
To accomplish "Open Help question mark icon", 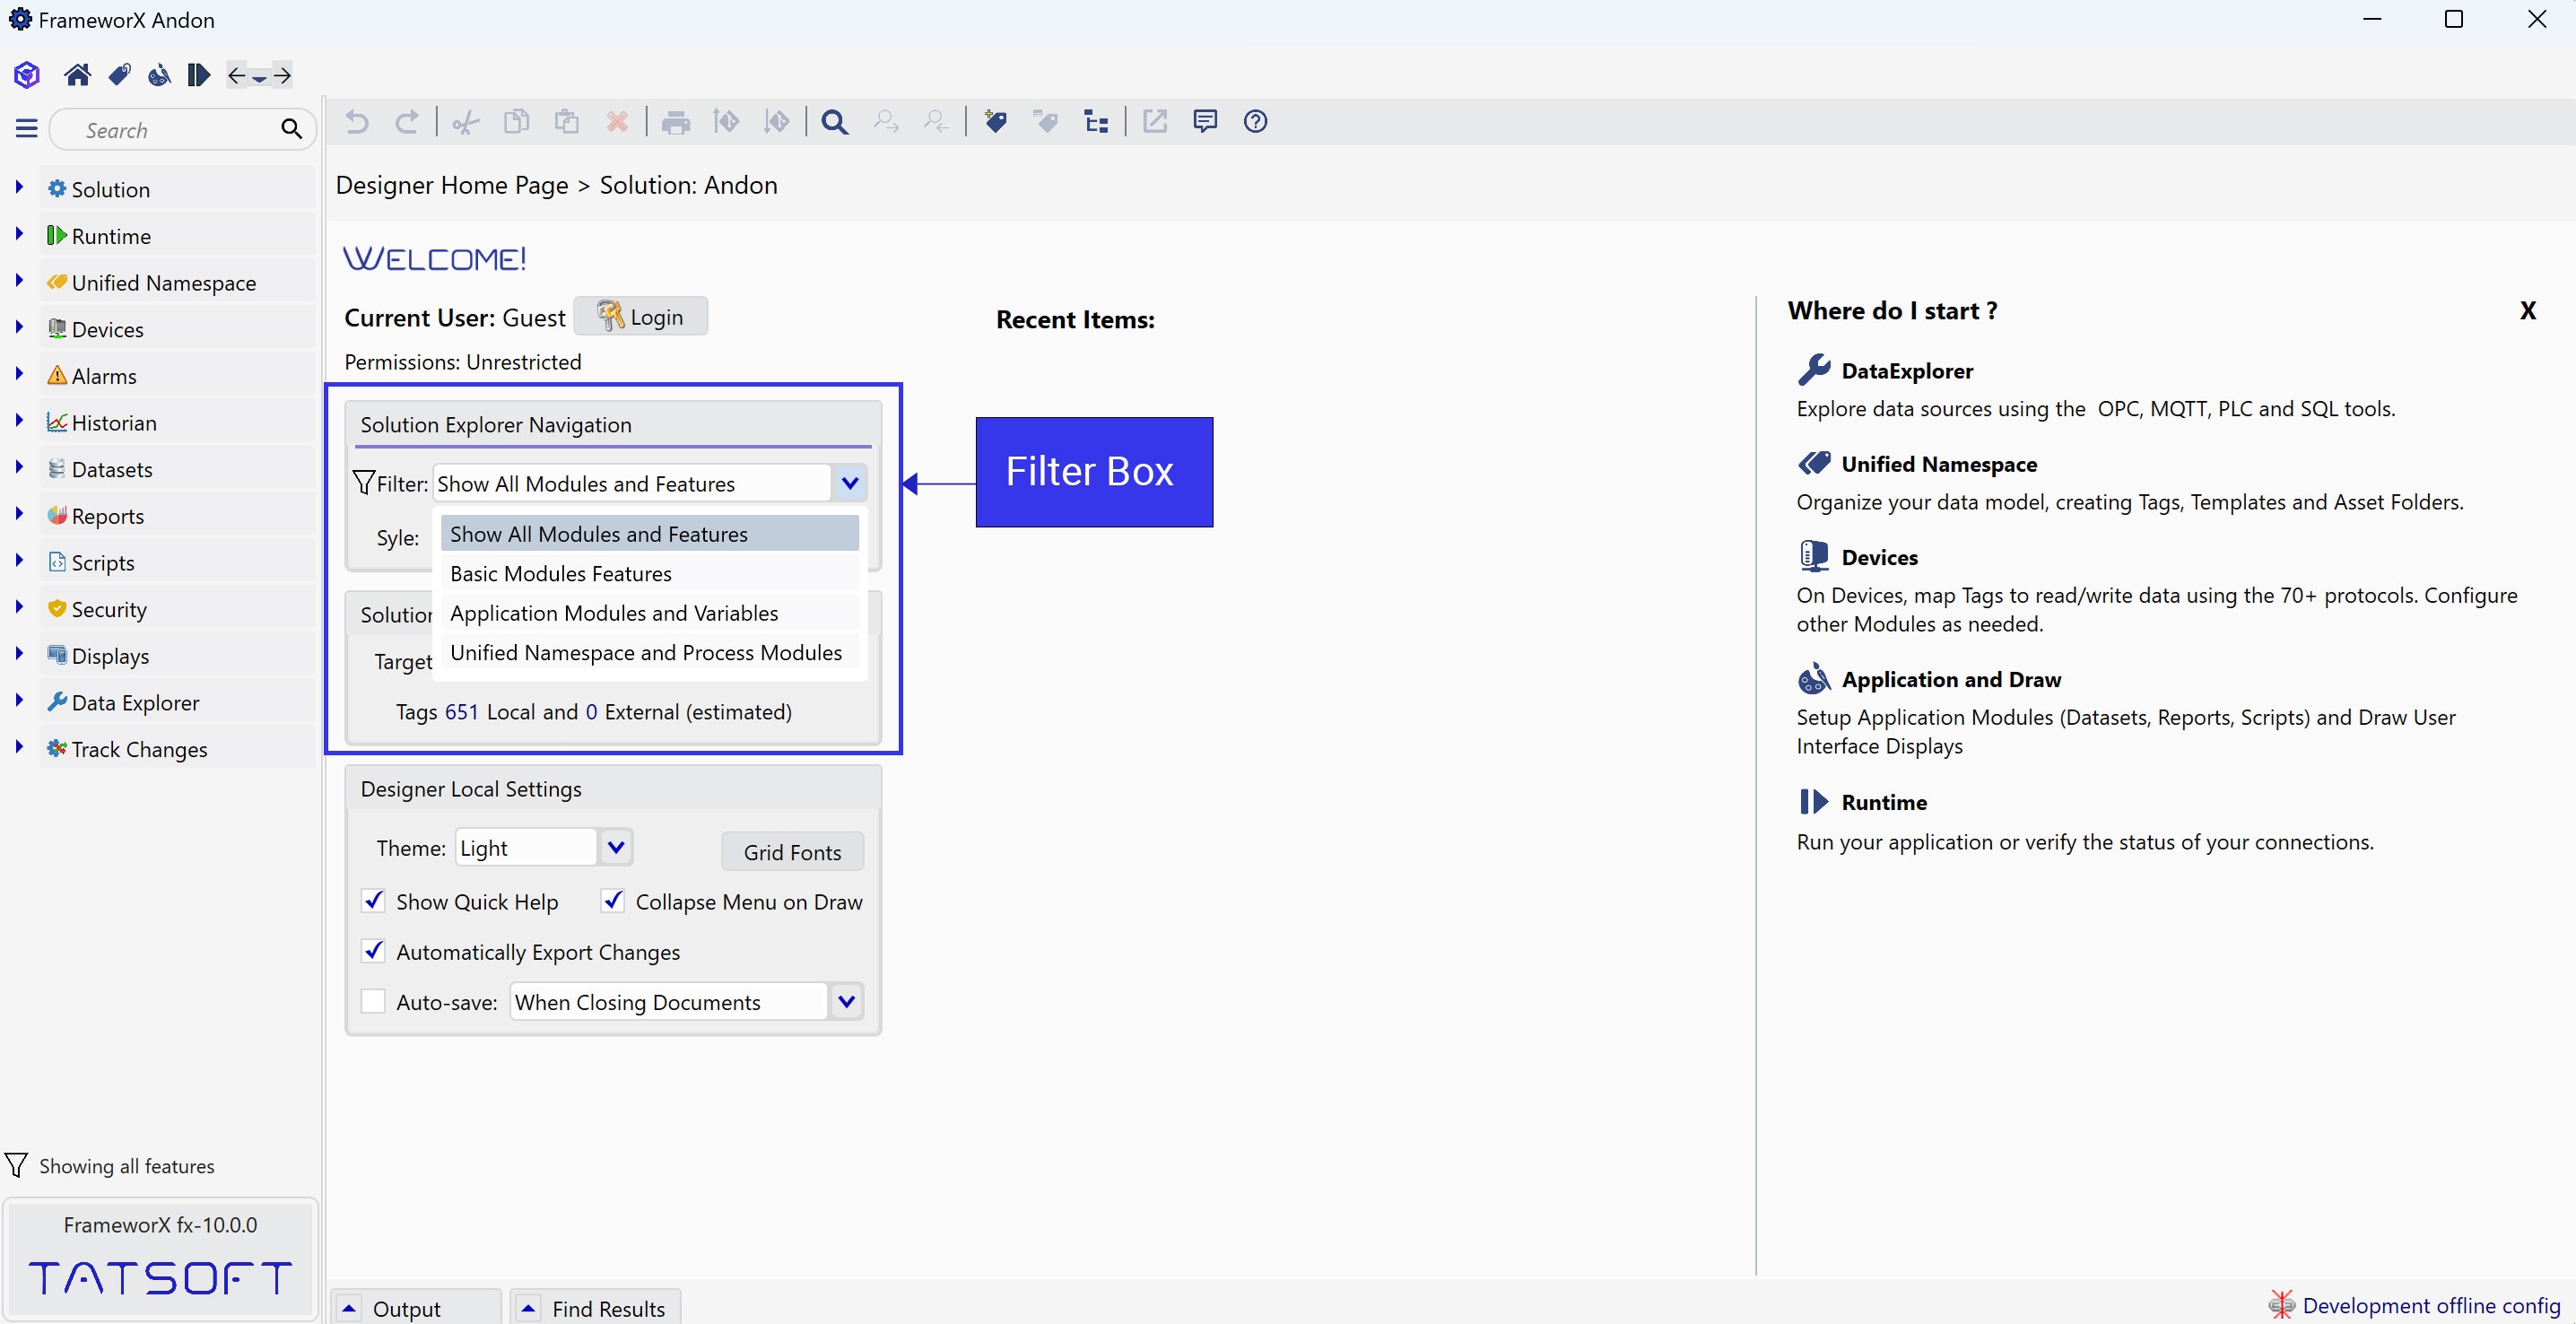I will click(1255, 122).
